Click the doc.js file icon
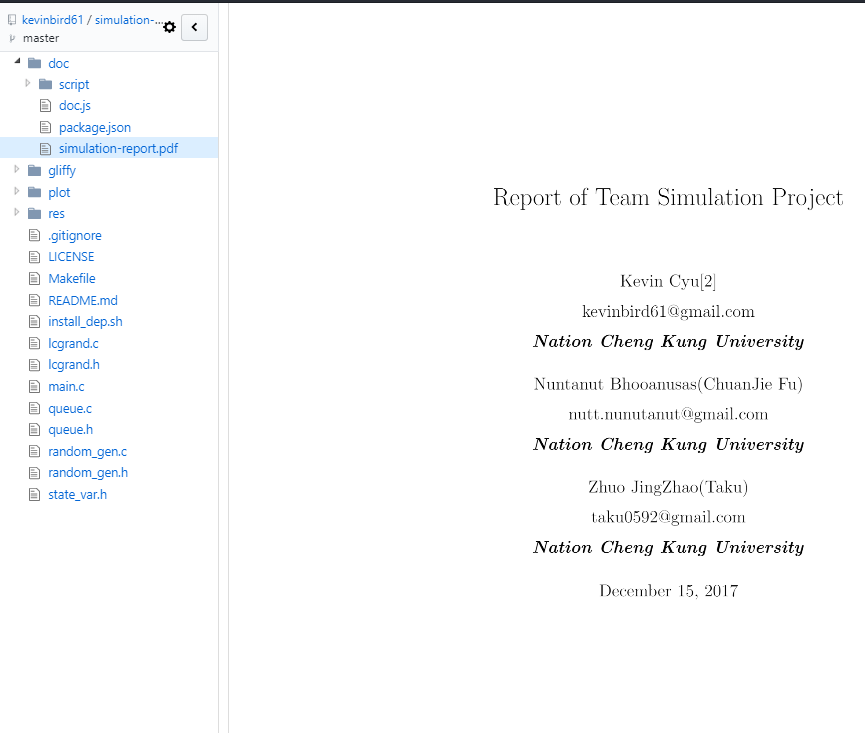This screenshot has height=733, width=865. (45, 105)
